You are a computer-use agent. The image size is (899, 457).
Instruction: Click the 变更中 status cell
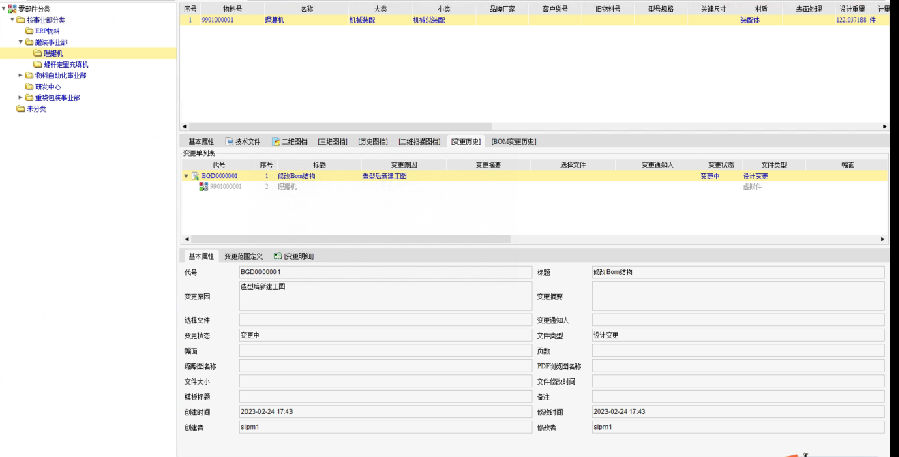710,176
